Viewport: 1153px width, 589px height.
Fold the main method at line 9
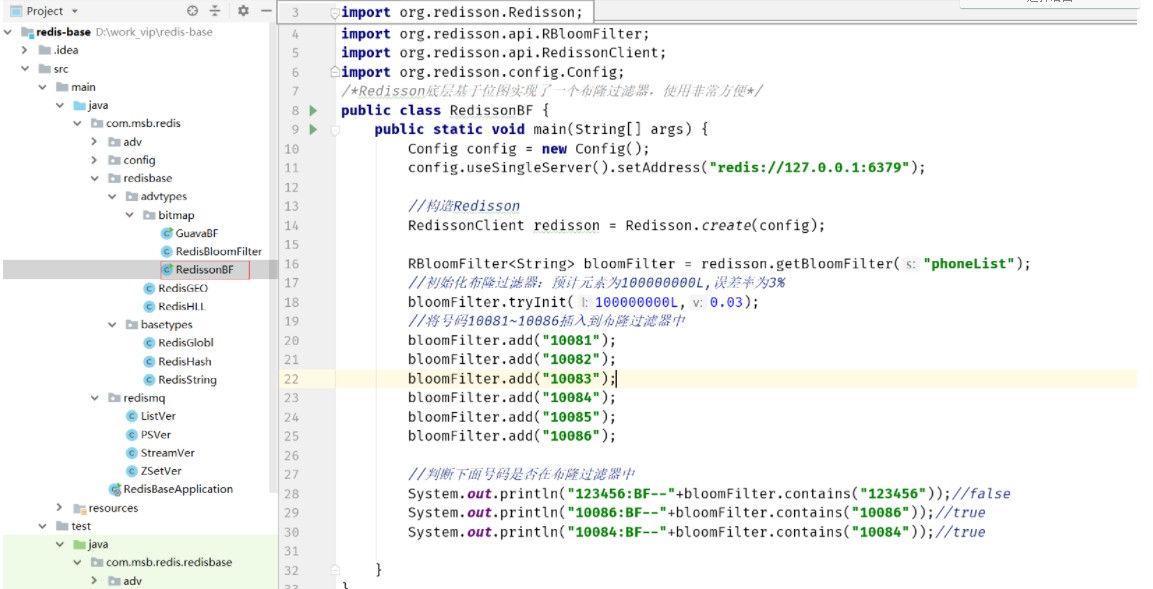pos(335,130)
